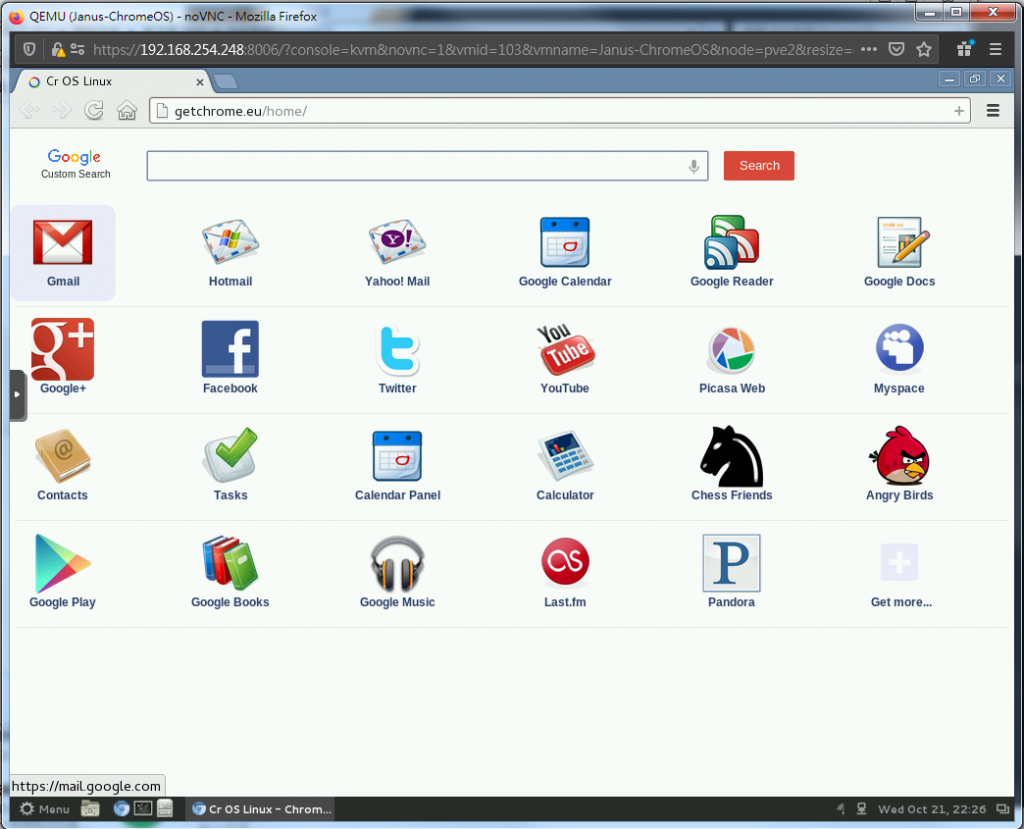Open the Google Books app icon

coord(230,562)
